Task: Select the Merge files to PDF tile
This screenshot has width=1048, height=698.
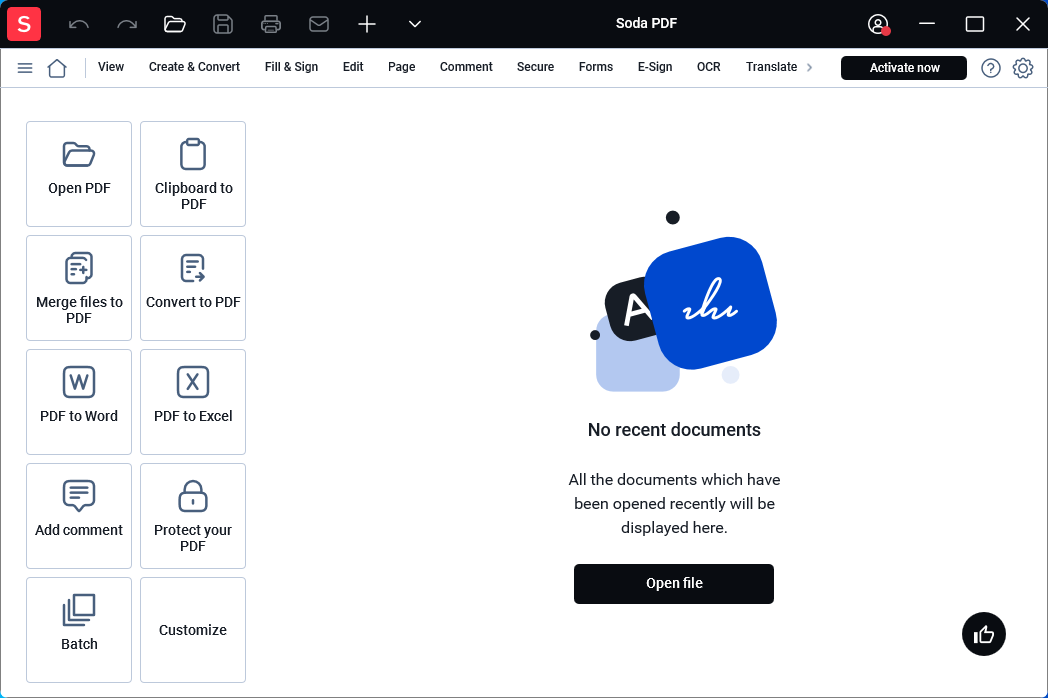Action: point(79,288)
